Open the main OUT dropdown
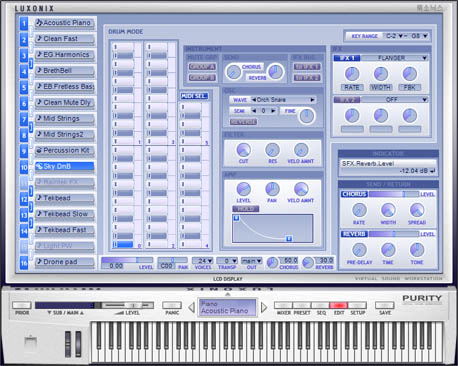The height and width of the screenshot is (366, 458). tap(251, 260)
